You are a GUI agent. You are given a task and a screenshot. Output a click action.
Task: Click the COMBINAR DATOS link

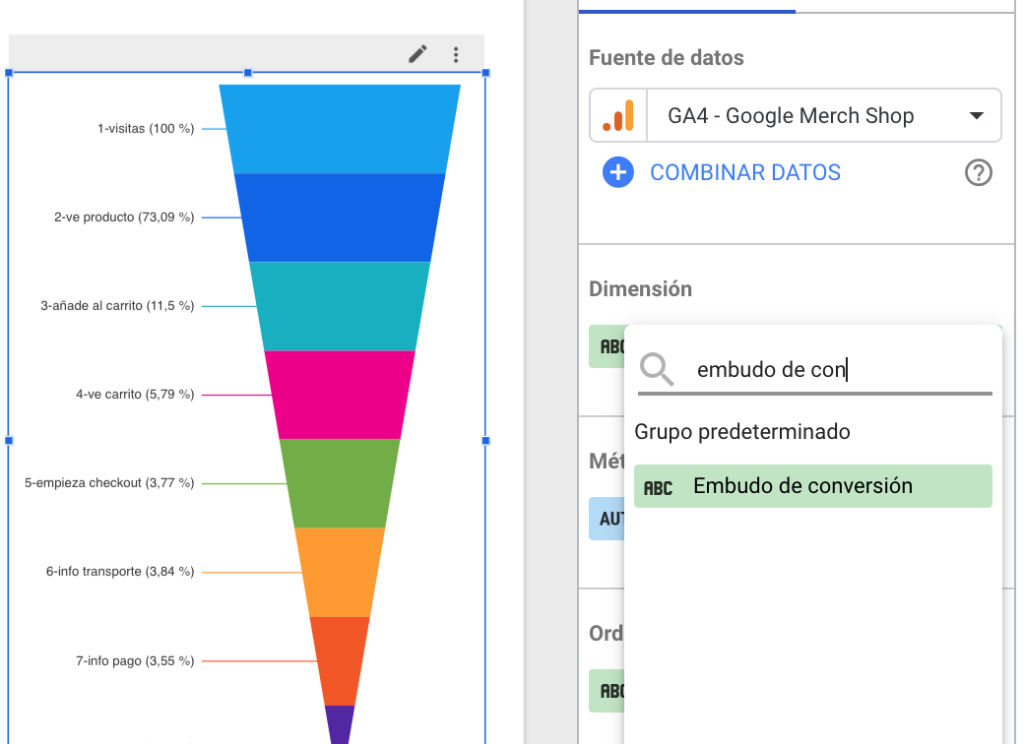point(745,172)
